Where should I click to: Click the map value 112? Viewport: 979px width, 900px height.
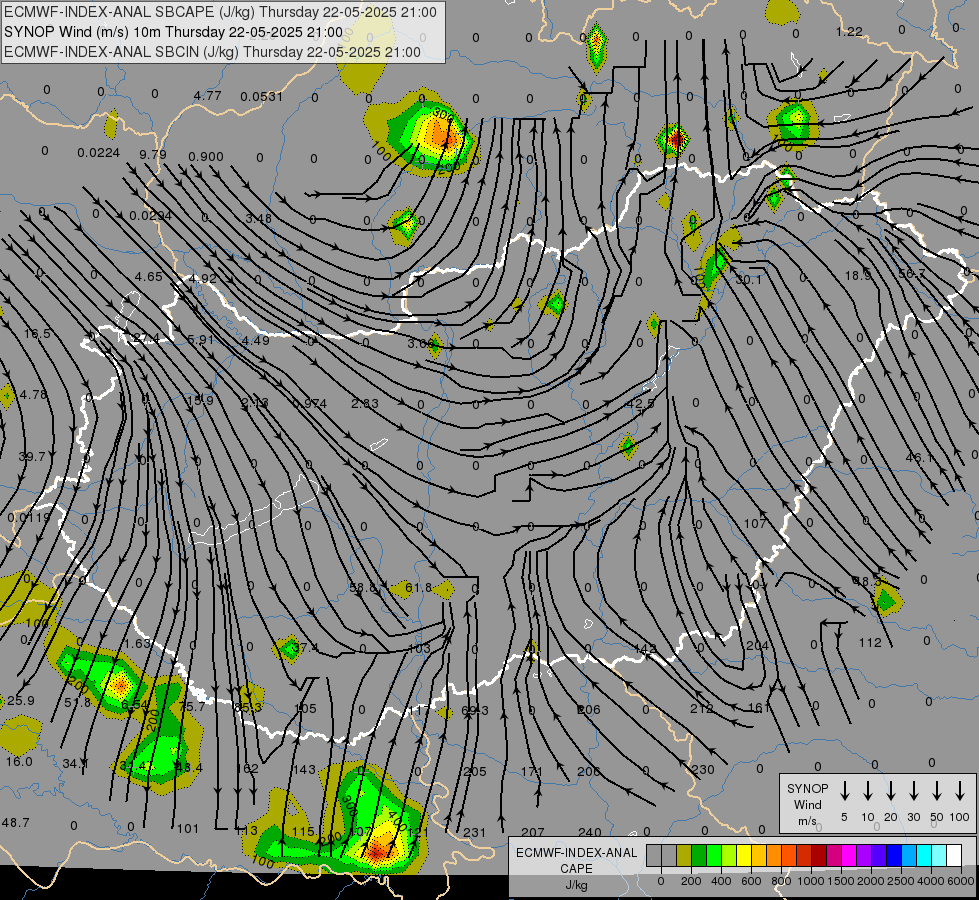870,643
